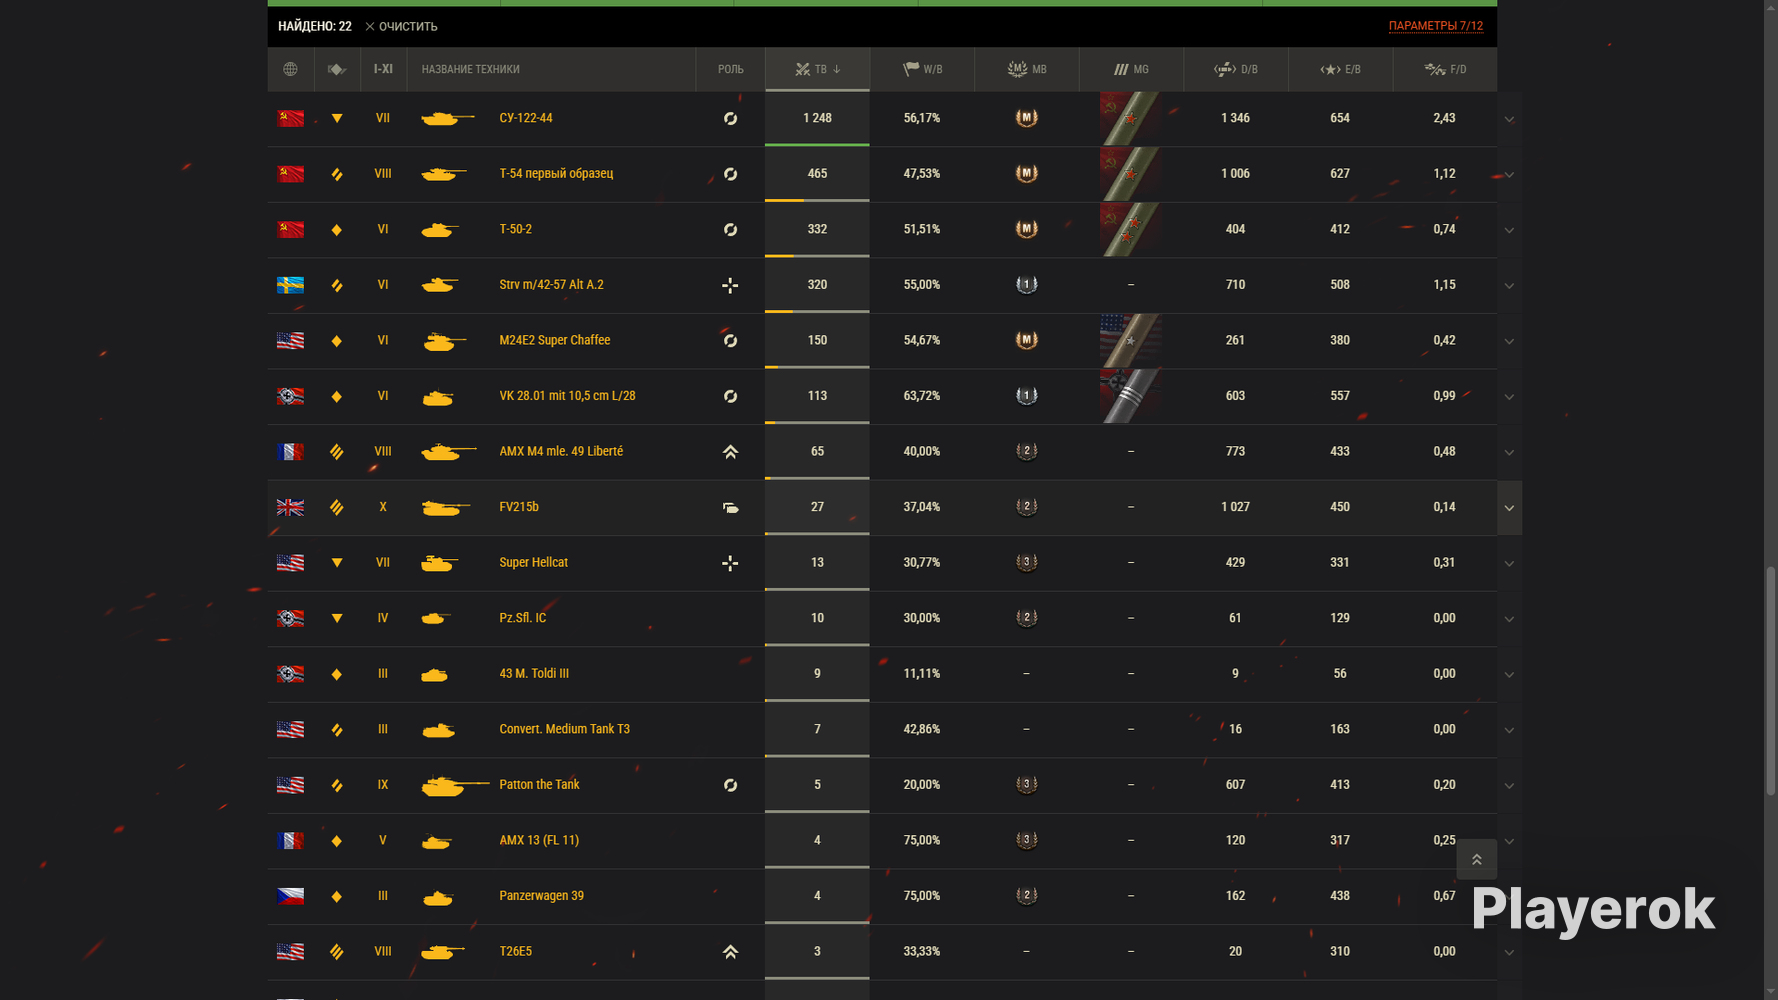Open СУ-122-44 vehicle link
Viewport: 1778px width, 1000px height.
526,118
